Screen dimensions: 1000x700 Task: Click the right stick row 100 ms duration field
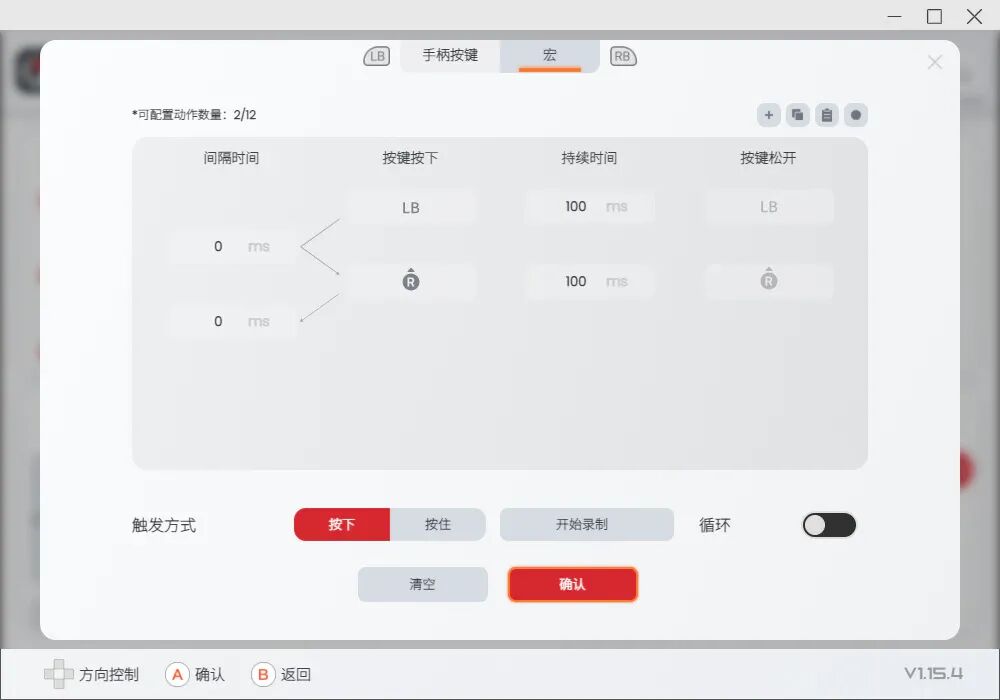tap(589, 281)
